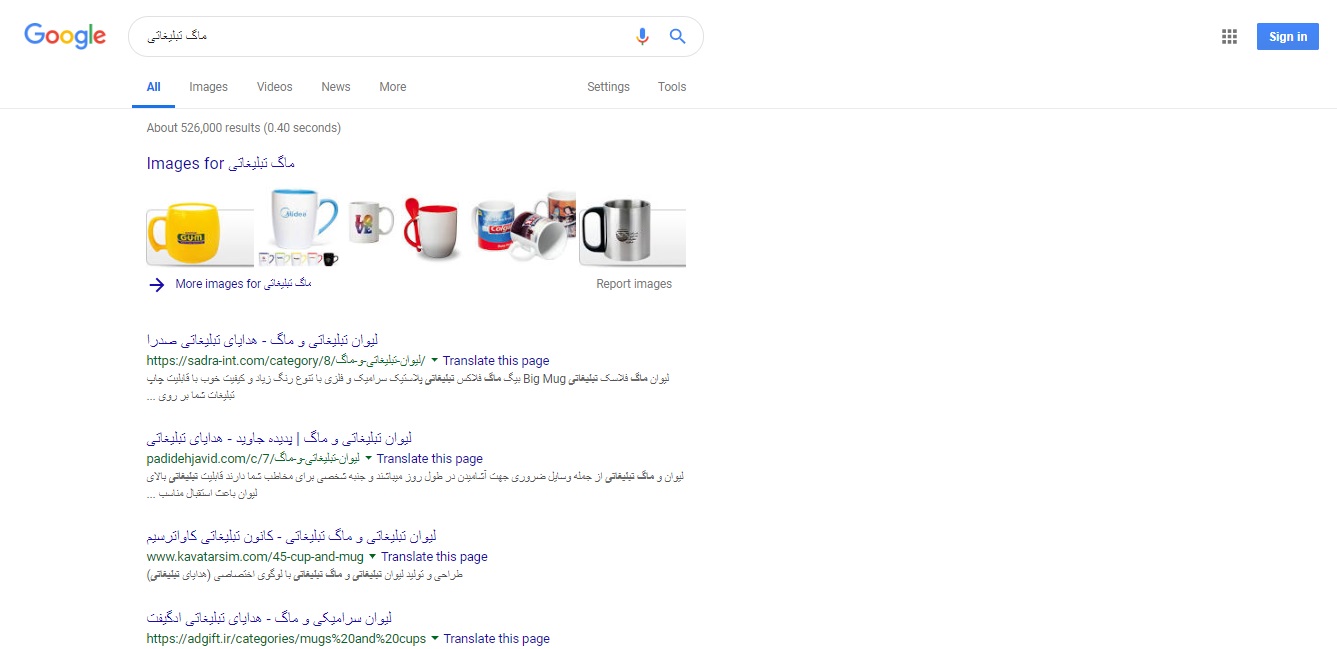The height and width of the screenshot is (649, 1337).
Task: Click the Tools option
Action: (672, 87)
